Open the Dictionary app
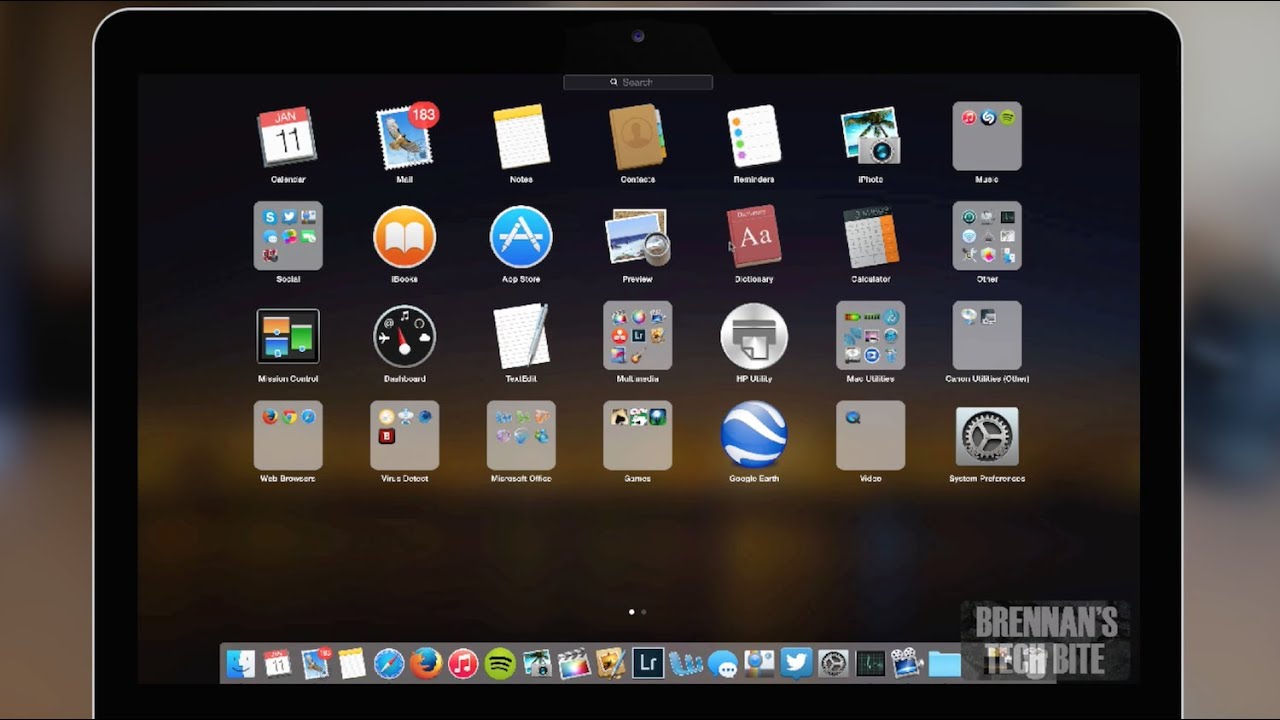Screen dimensions: 1280x720 click(754, 237)
